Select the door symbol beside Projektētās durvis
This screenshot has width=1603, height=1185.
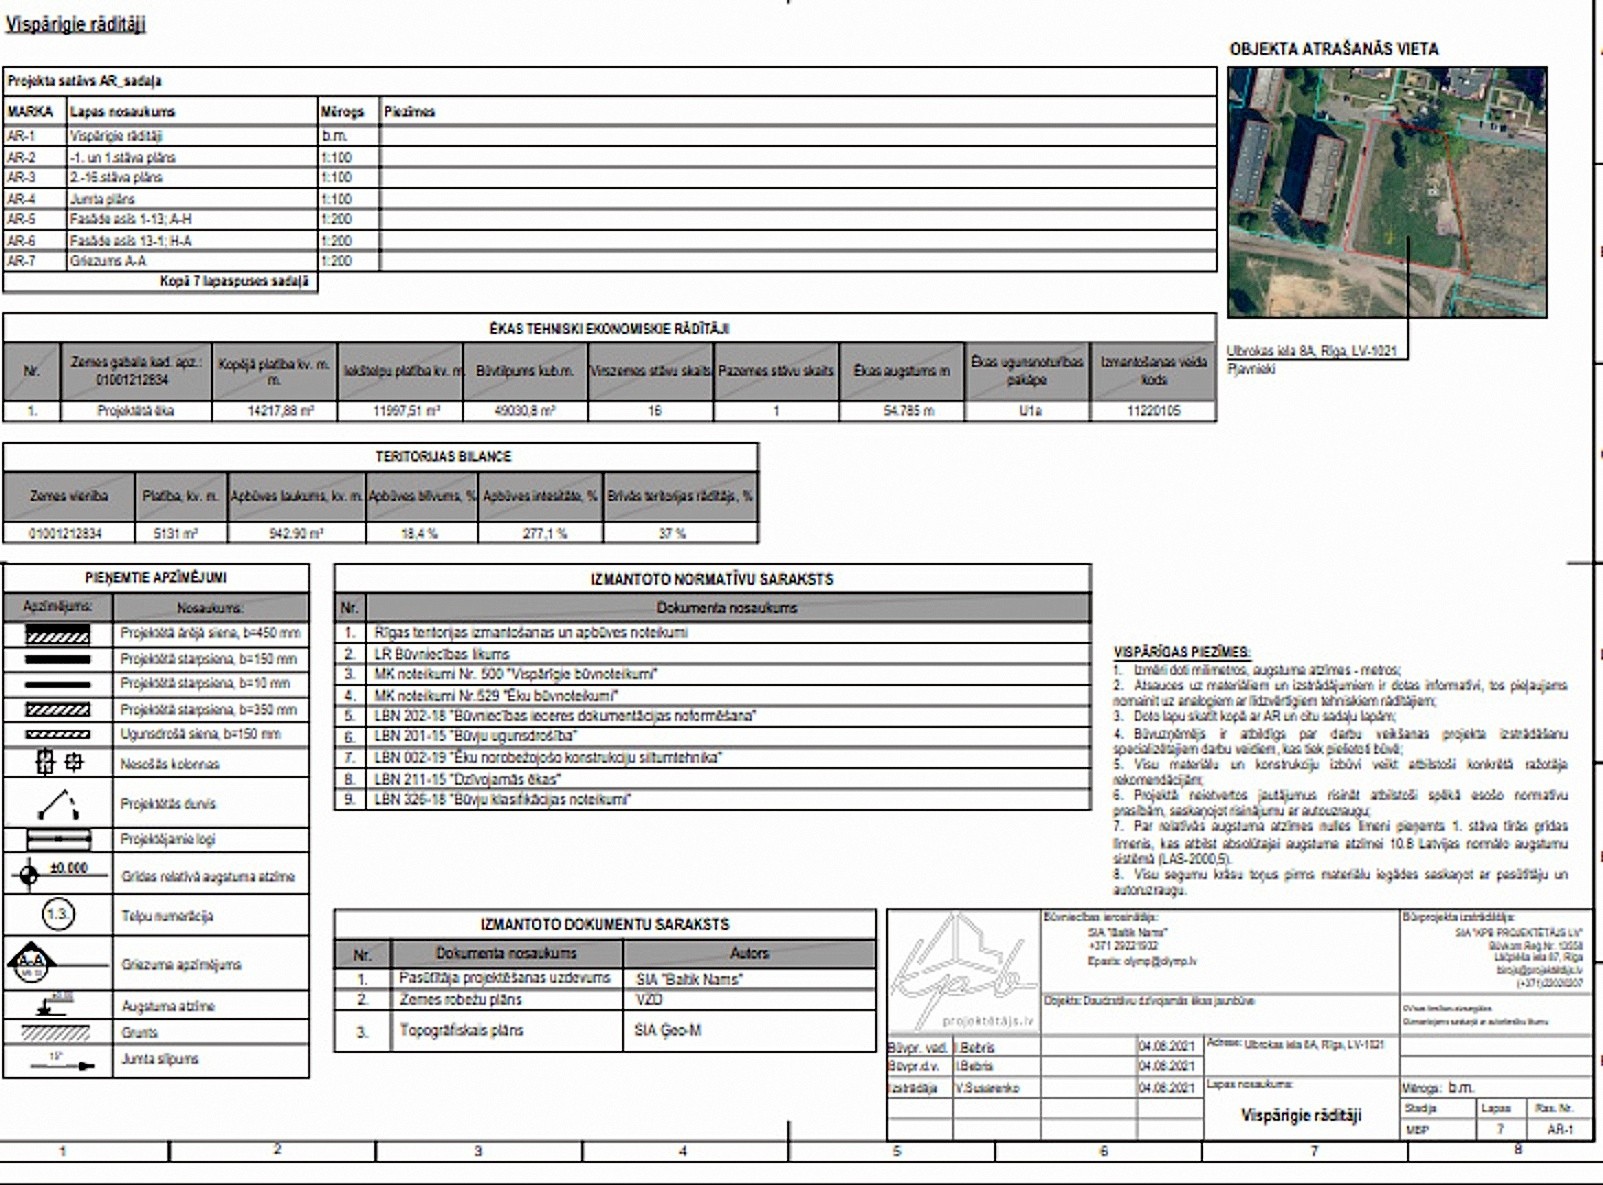click(x=58, y=804)
